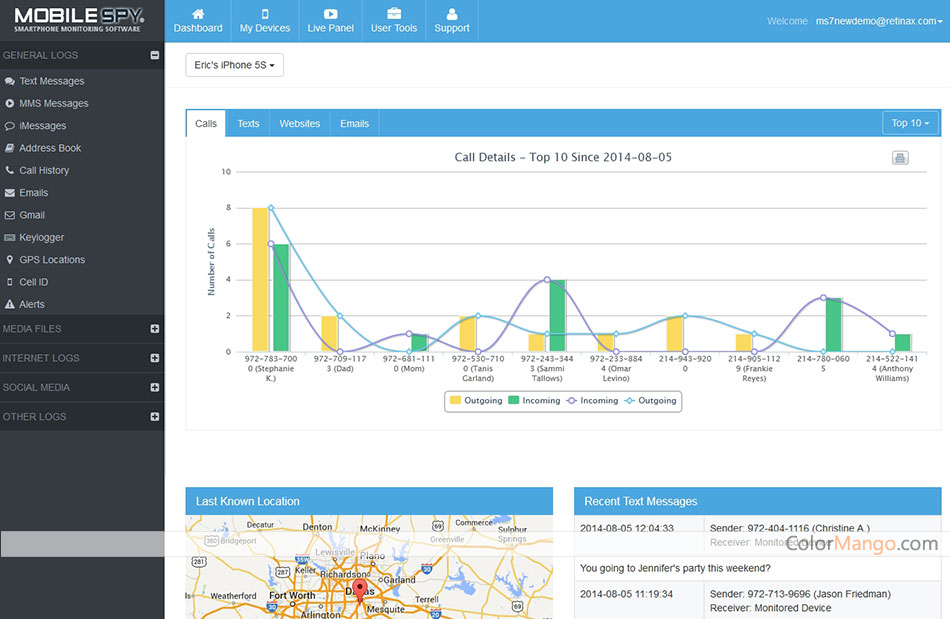Click the 'Call Details – Top 10 Since 2014-08-05' title
Screen dimensions: 950x619
pyautogui.click(x=563, y=157)
